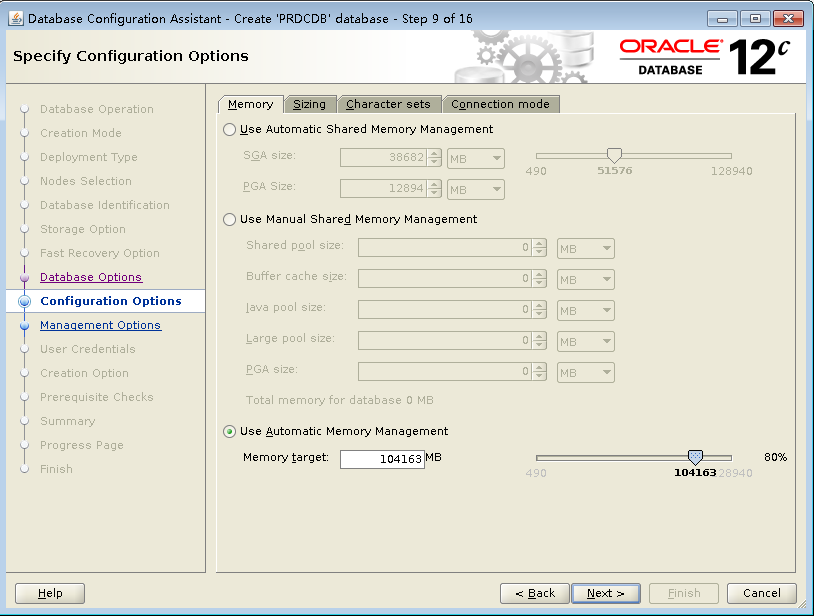Click the Java icon in the title bar

(16, 19)
